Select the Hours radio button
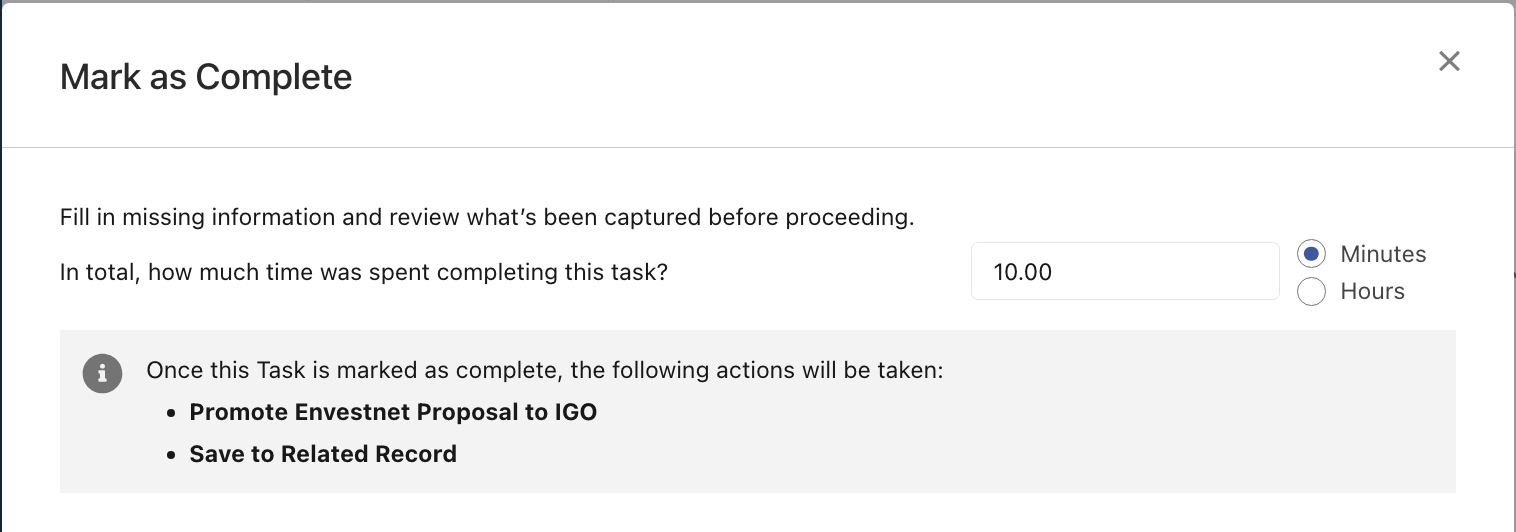1516x532 pixels. click(x=1311, y=292)
